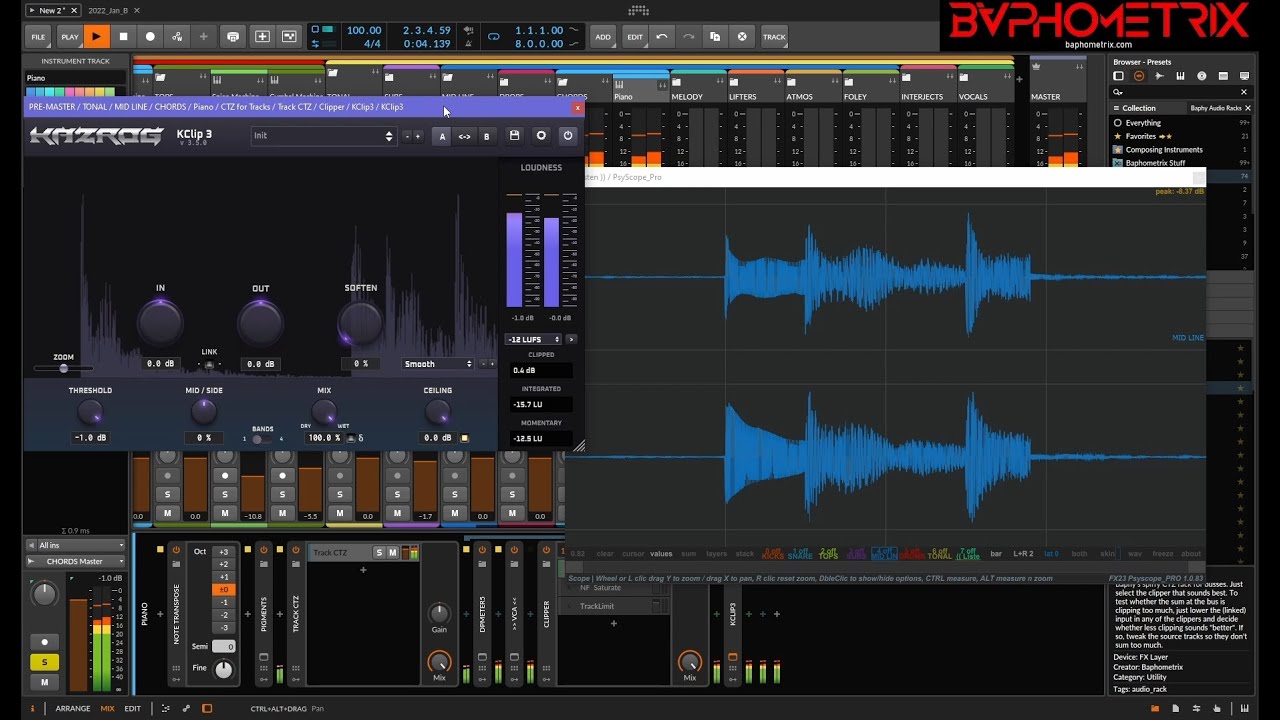
Task: Select the +3 octave transpose button
Action: [224, 552]
